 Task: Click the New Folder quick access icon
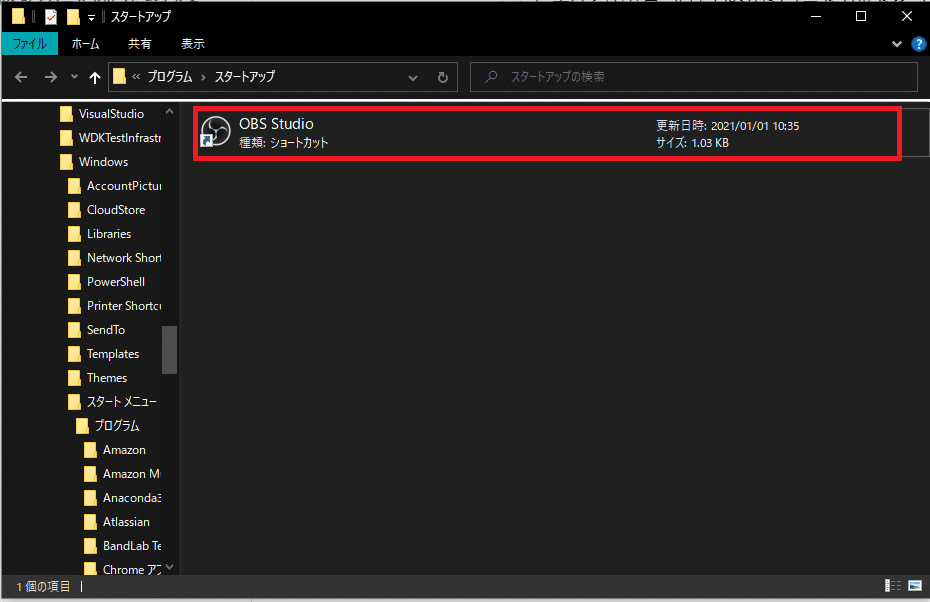point(73,17)
